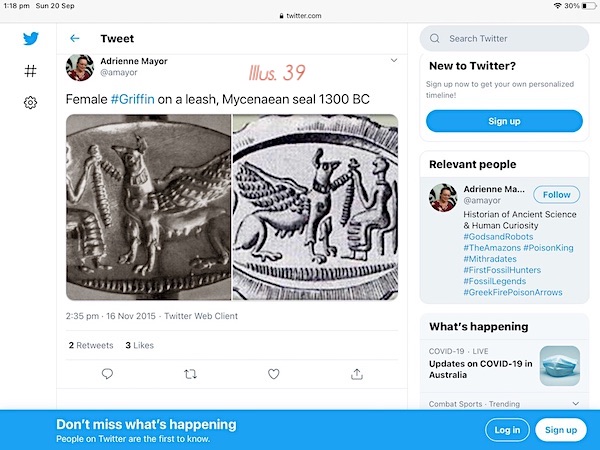Open settings gear in sidebar

30,102
